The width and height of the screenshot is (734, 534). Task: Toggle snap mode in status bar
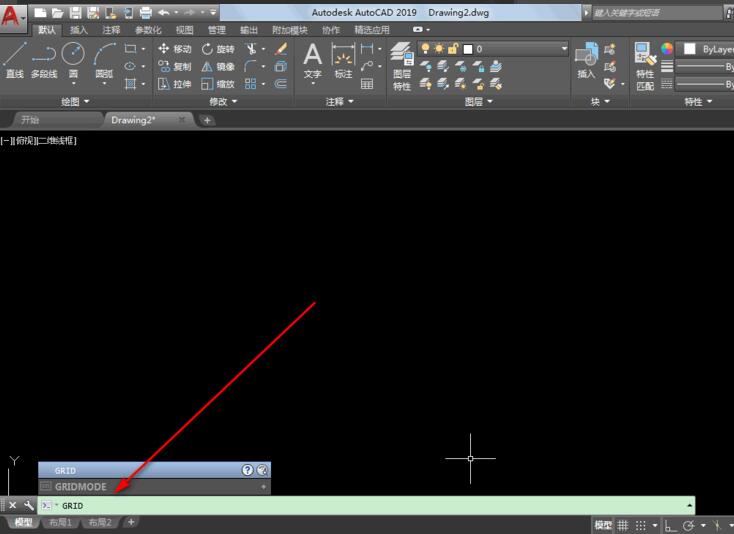coord(640,525)
